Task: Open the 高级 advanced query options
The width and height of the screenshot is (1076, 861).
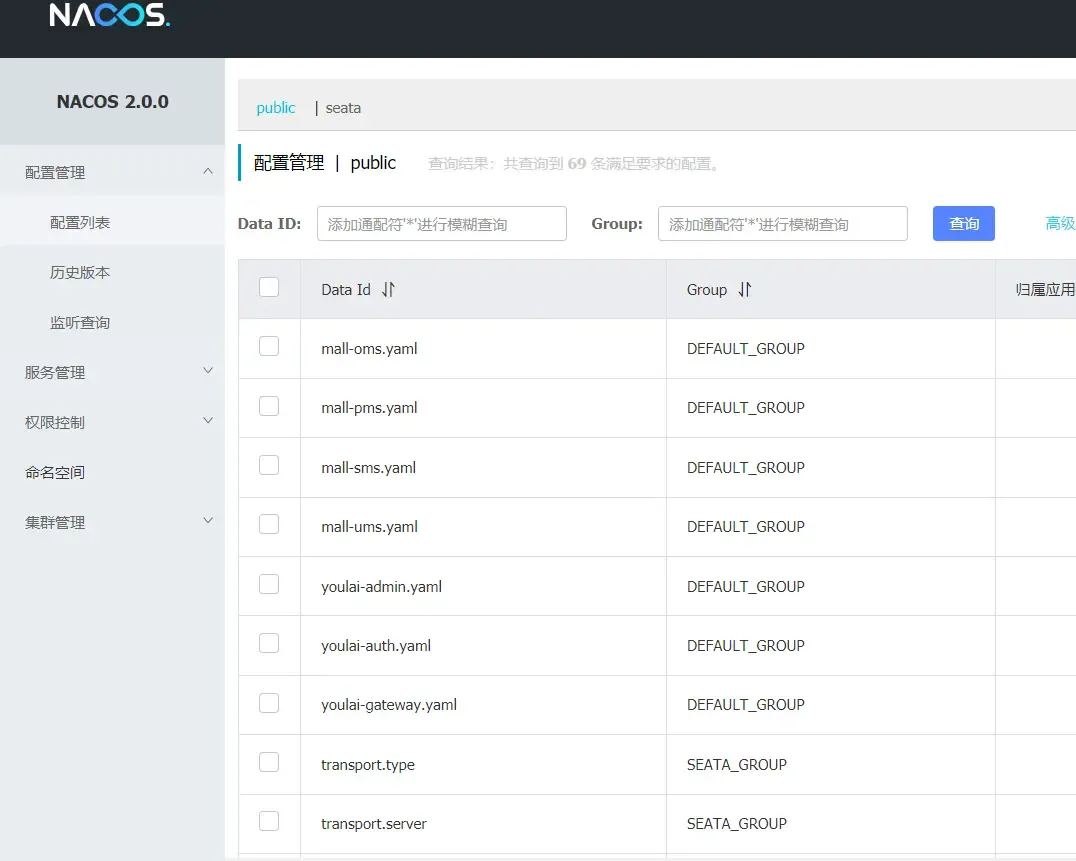Action: [x=1061, y=223]
